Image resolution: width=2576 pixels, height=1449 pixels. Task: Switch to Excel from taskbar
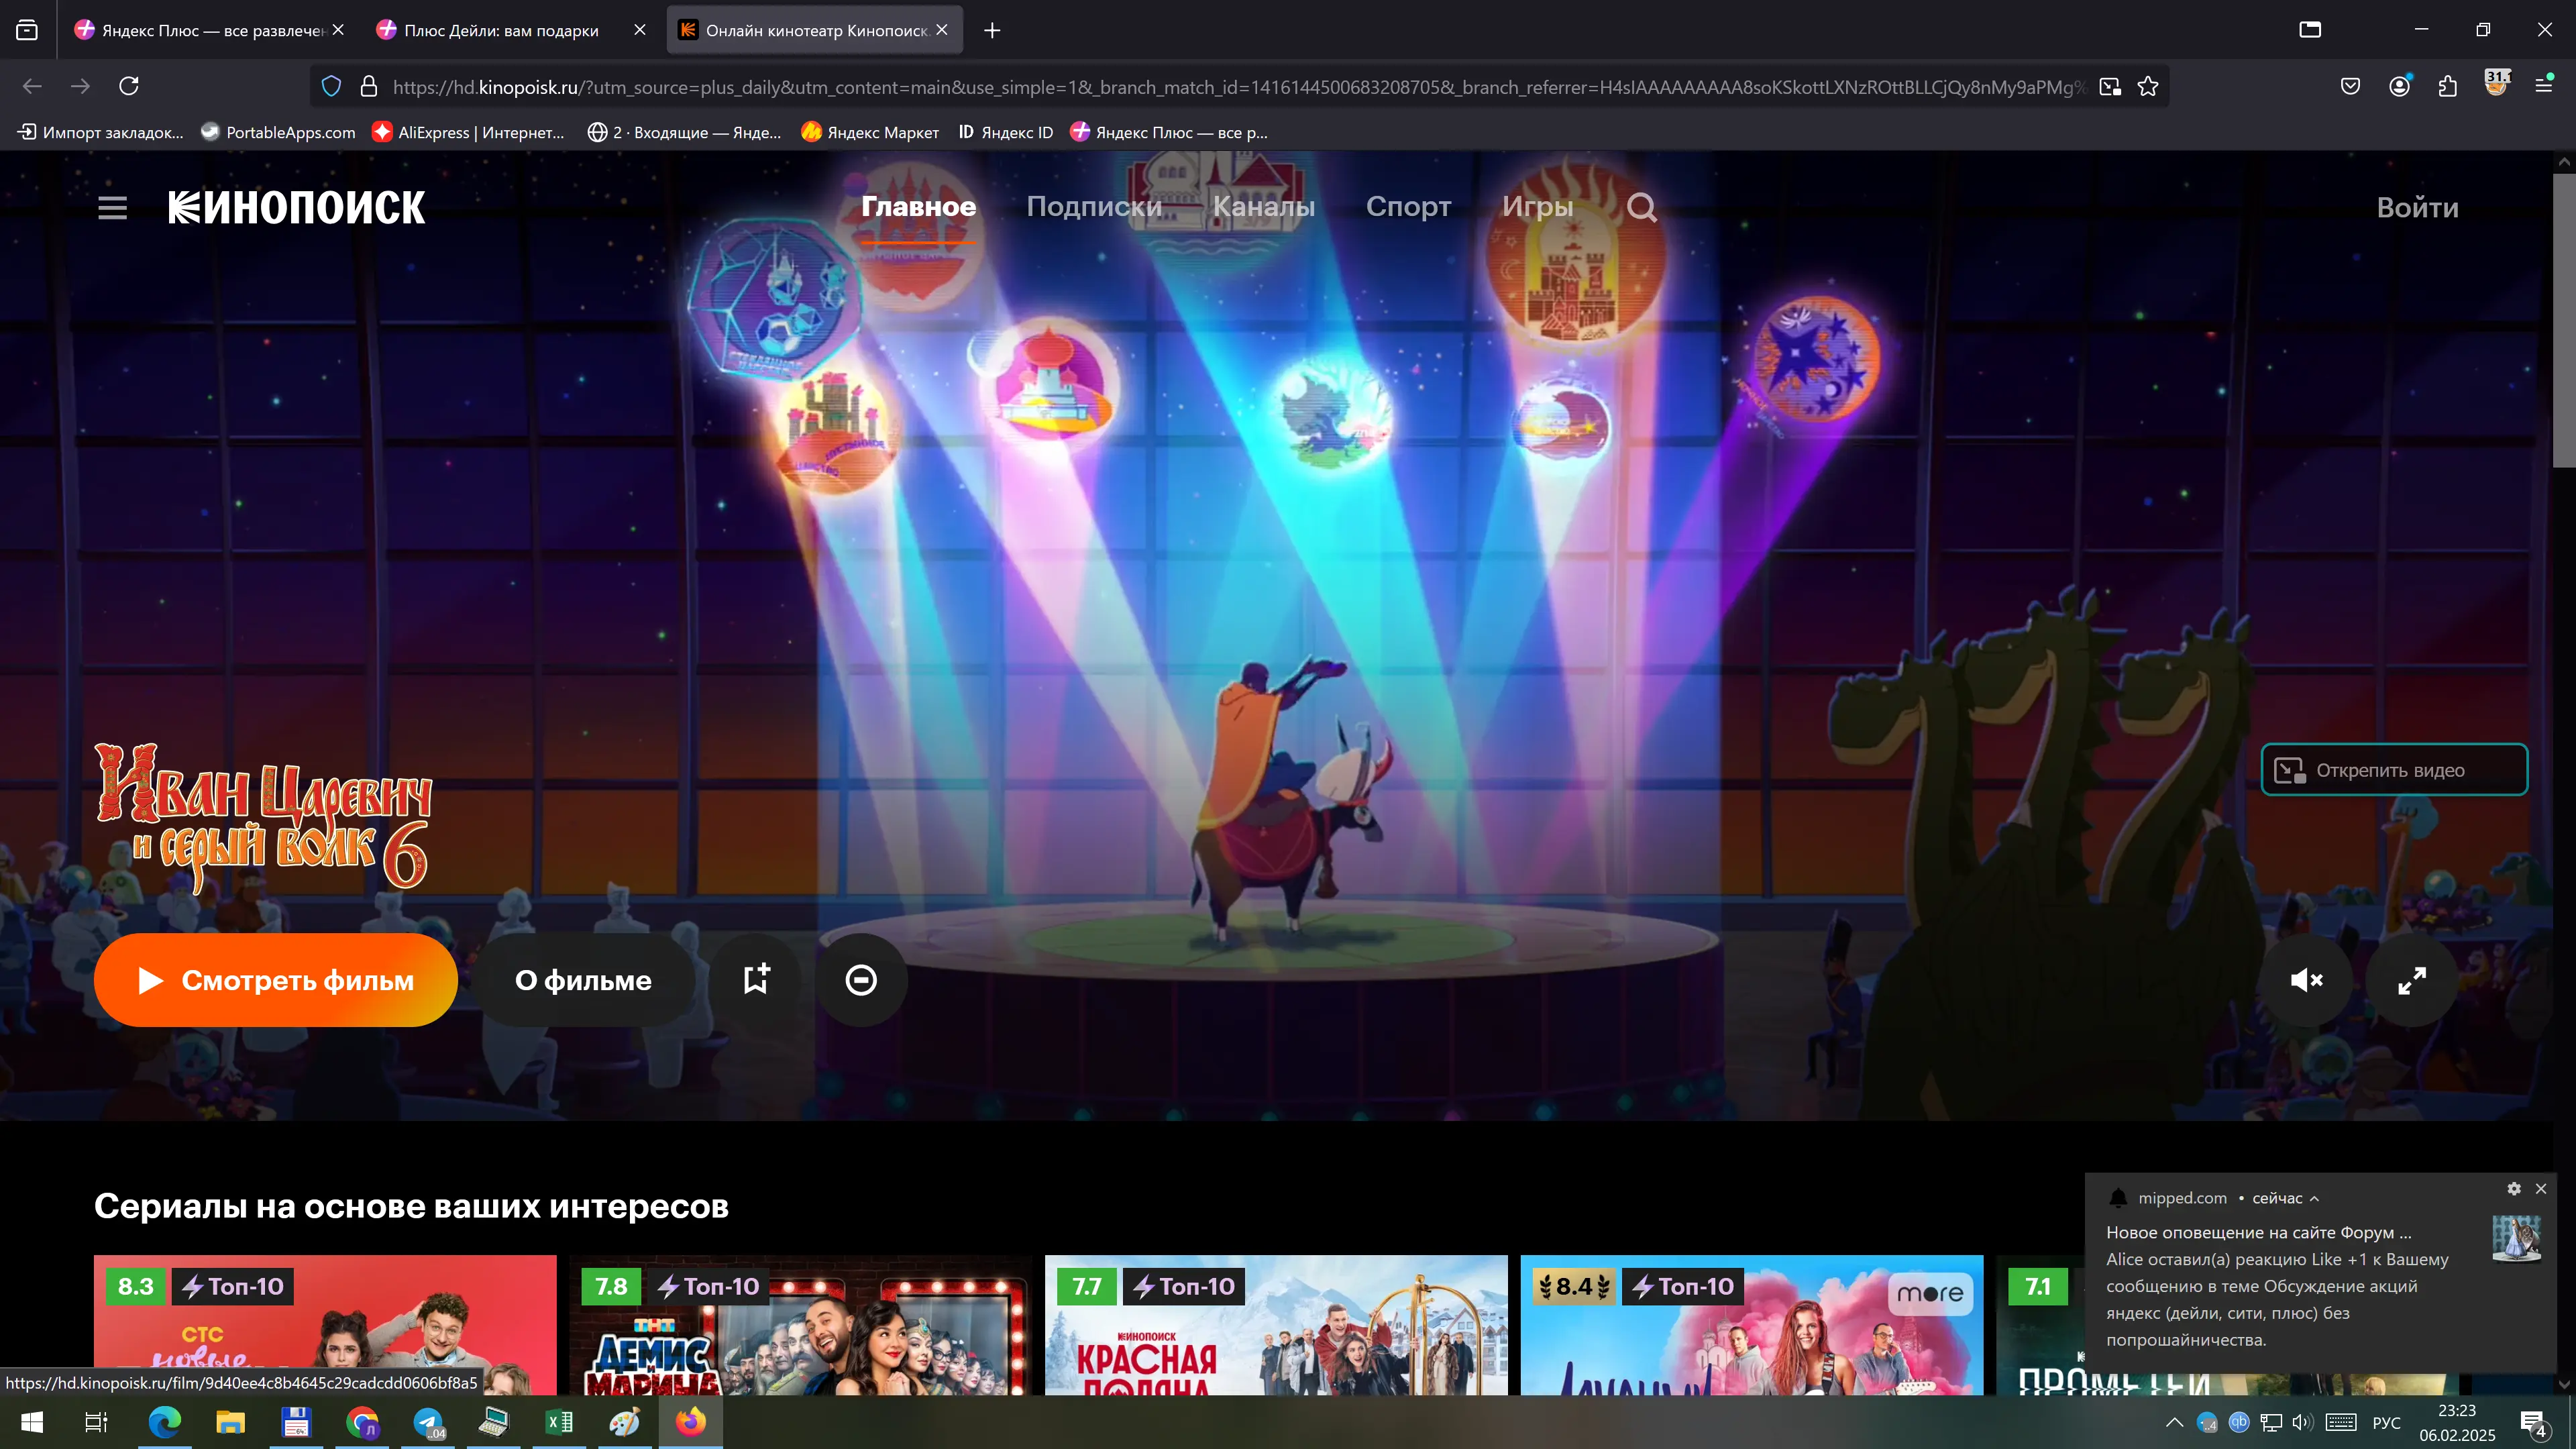(x=559, y=1422)
